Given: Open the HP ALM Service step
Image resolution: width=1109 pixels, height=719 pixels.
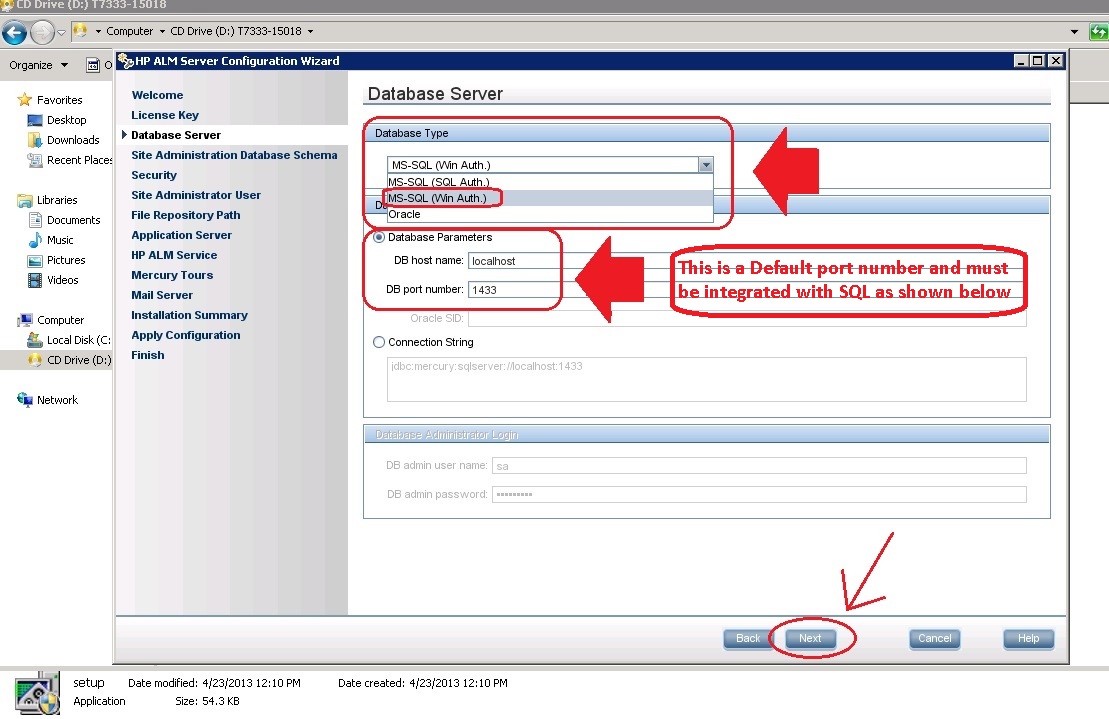Looking at the screenshot, I should 174,255.
